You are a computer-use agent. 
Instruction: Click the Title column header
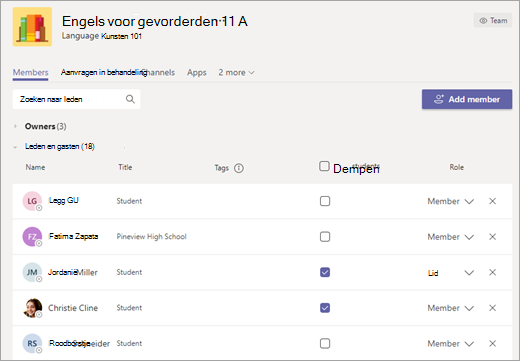pyautogui.click(x=125, y=167)
